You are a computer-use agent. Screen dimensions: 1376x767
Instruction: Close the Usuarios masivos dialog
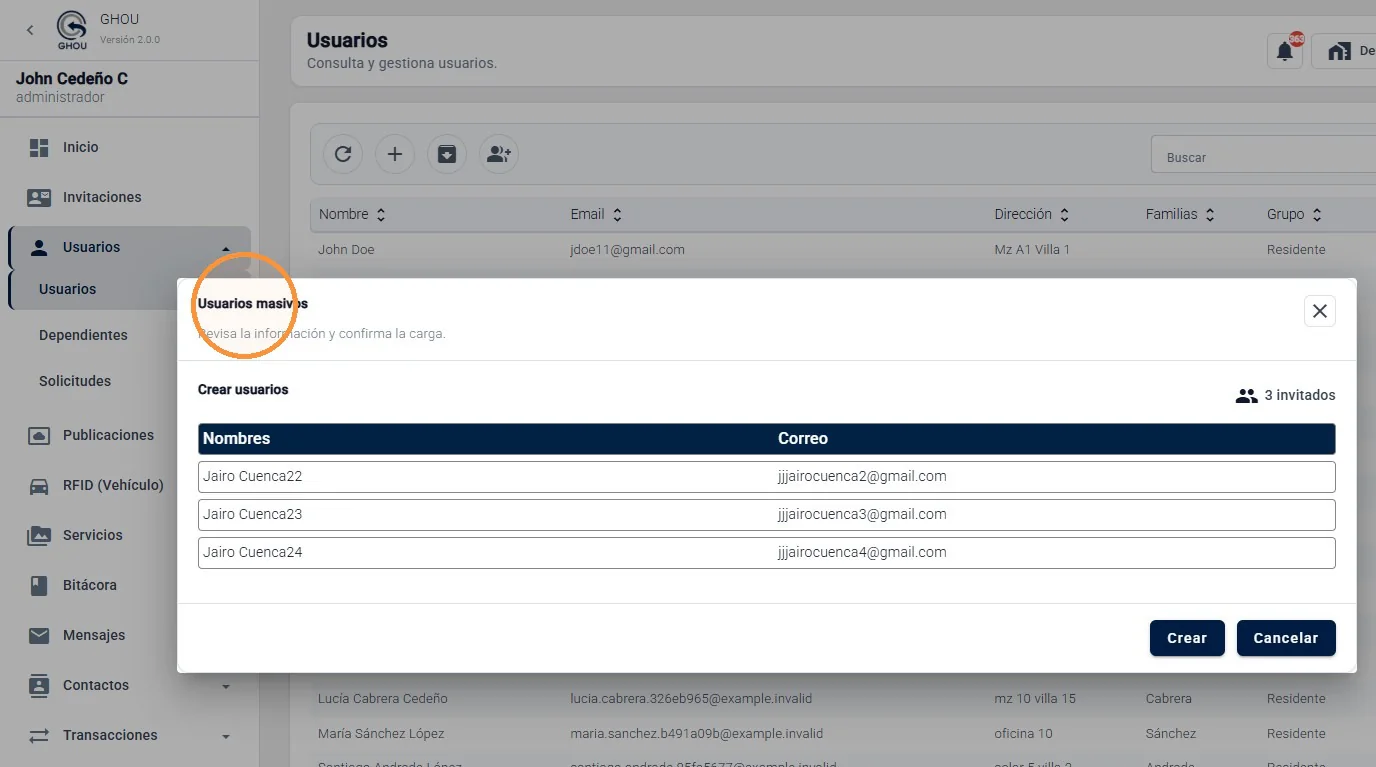[x=1320, y=311]
